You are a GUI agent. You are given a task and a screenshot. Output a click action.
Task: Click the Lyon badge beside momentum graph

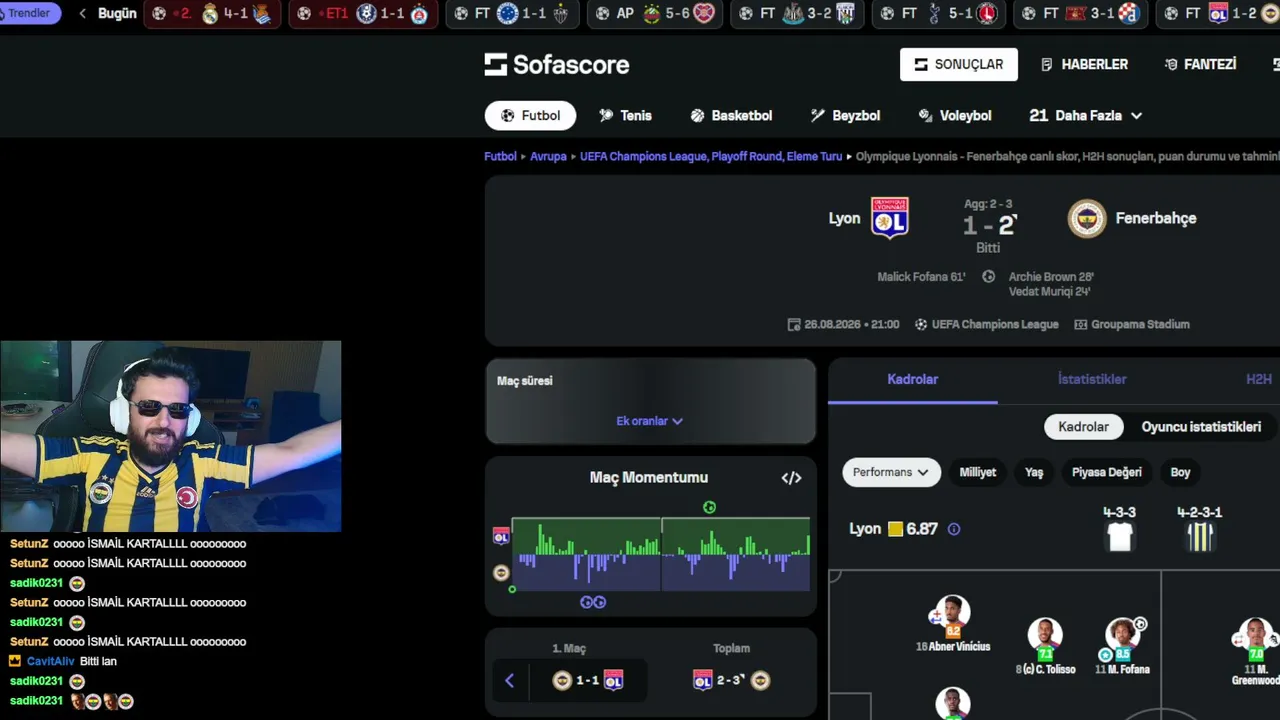coord(501,537)
